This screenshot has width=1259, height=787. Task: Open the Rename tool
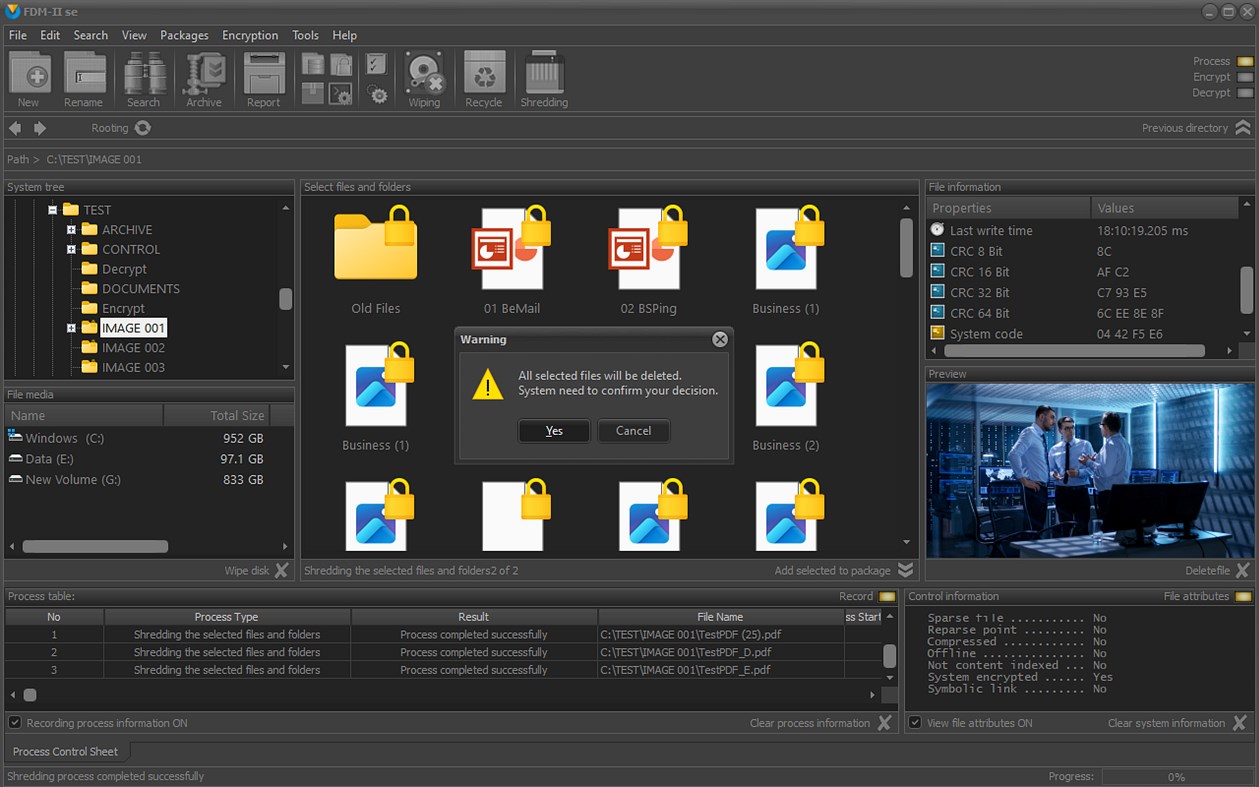pyautogui.click(x=85, y=78)
